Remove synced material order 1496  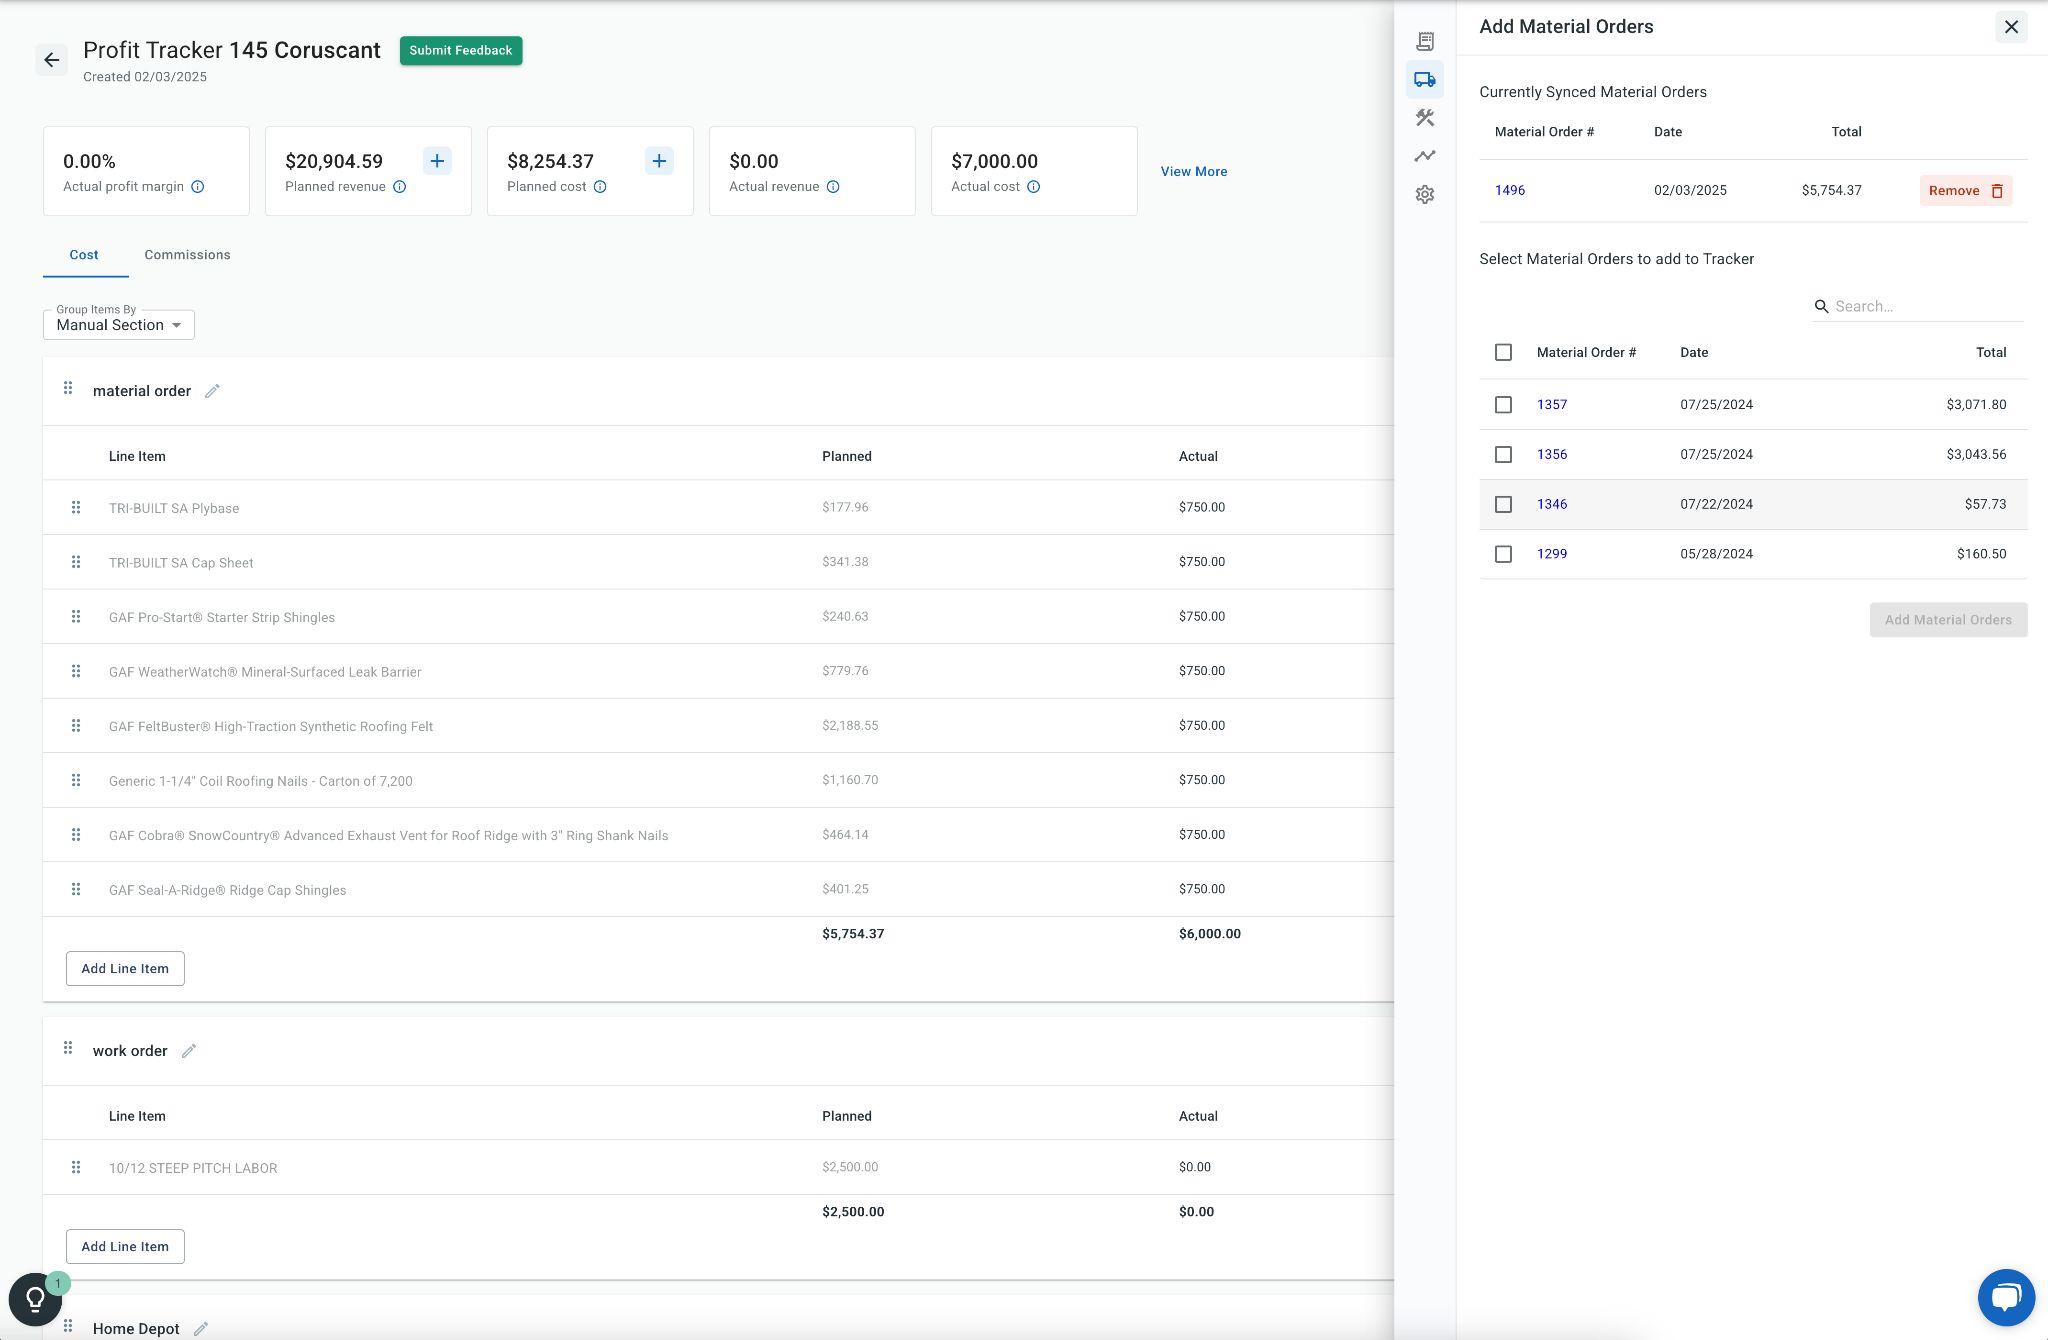(1965, 191)
